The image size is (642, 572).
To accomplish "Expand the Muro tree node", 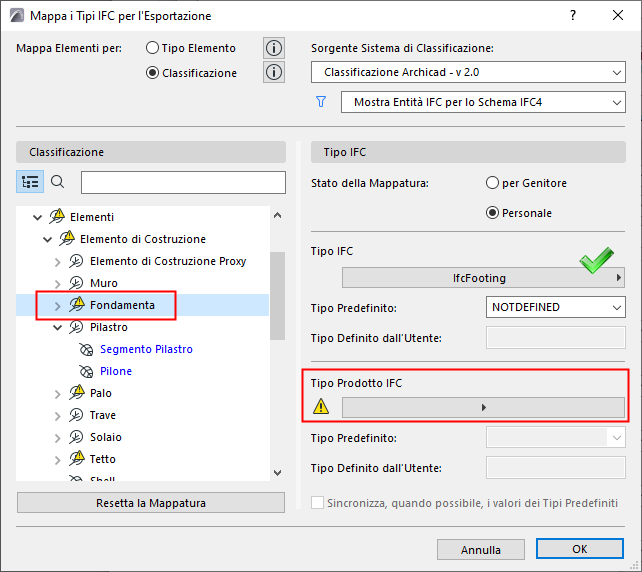I will coord(58,283).
